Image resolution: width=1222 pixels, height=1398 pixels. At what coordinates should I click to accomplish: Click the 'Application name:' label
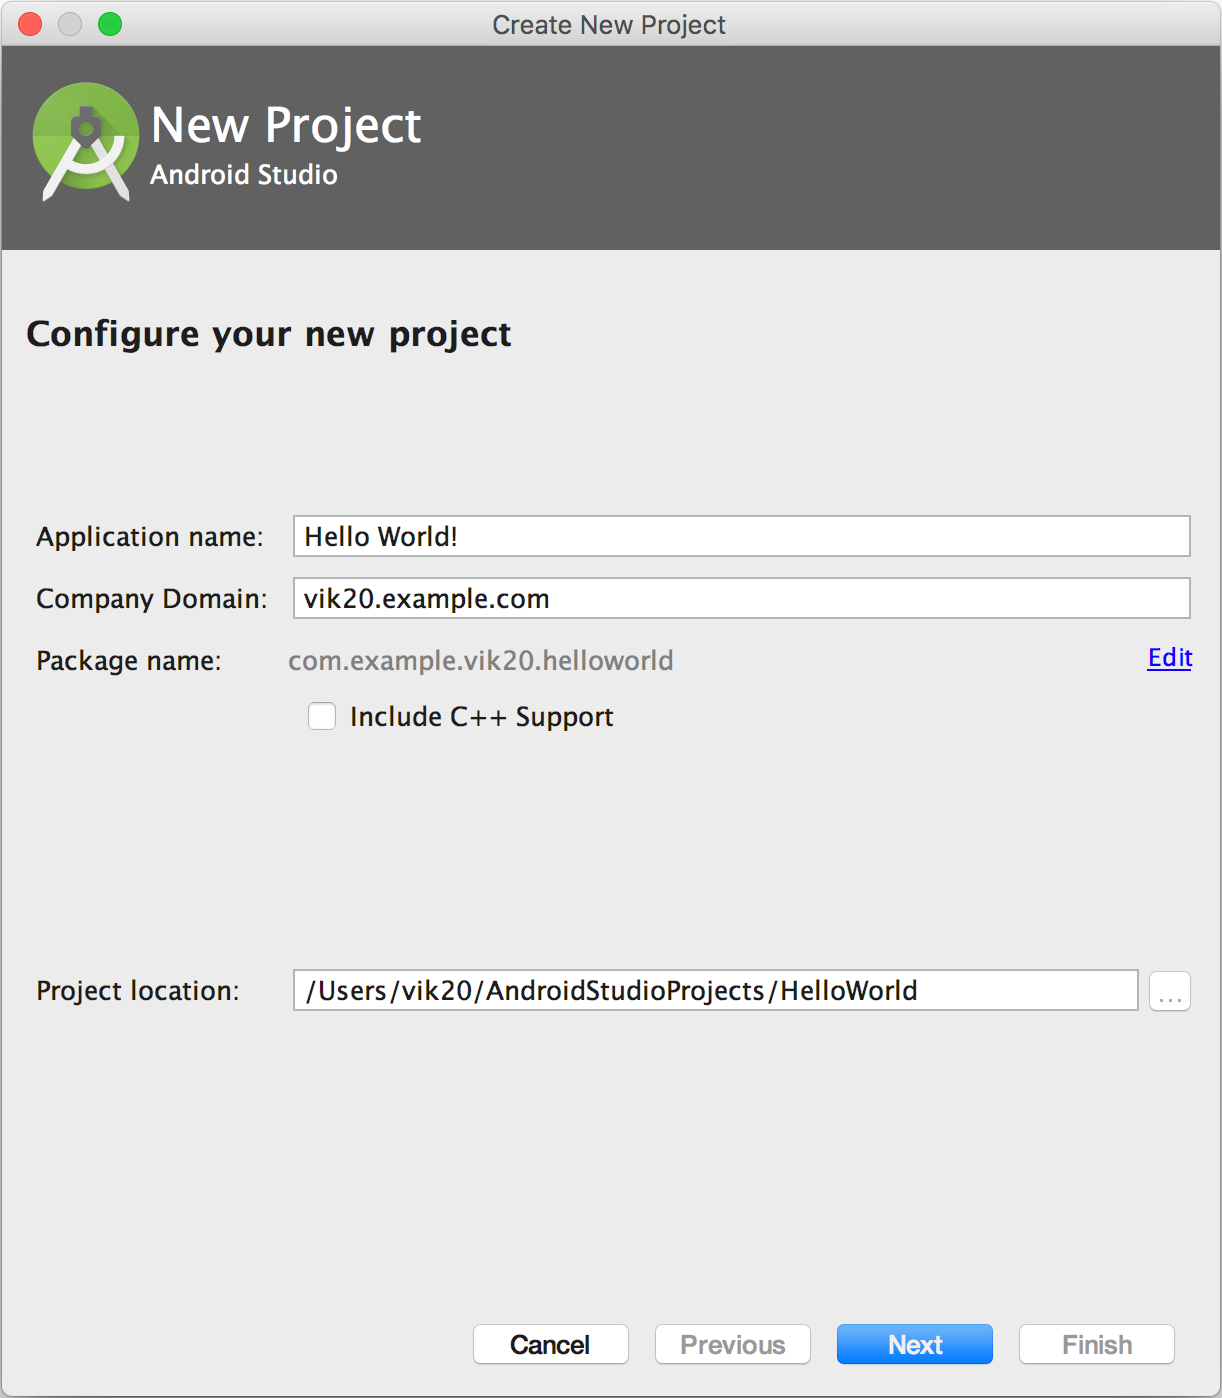(150, 537)
